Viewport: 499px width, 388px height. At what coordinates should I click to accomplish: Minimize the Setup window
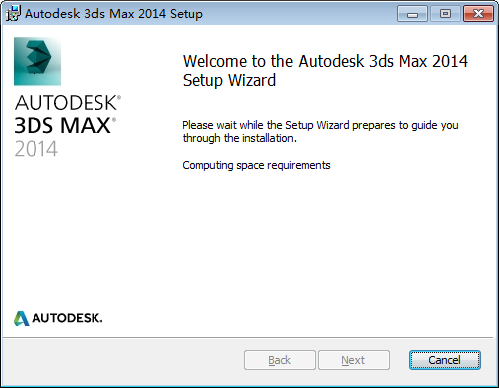click(412, 14)
